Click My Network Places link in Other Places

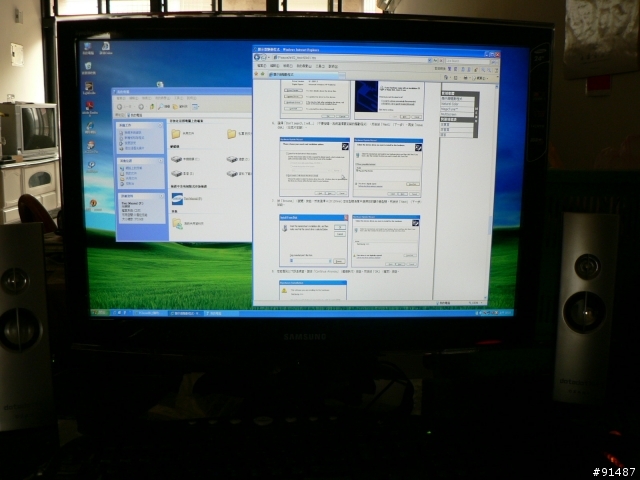(x=133, y=168)
